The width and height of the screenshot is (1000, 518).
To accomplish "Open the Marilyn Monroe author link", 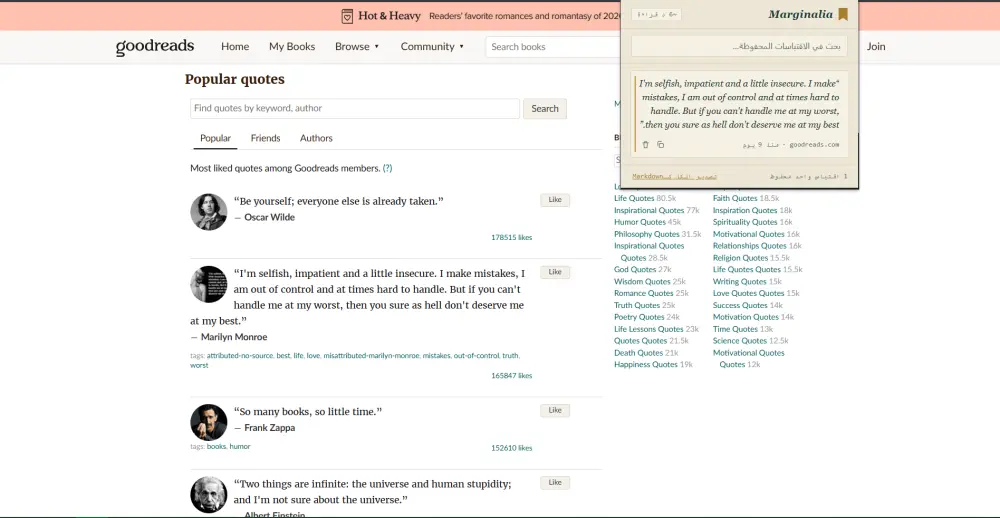I will coord(233,337).
